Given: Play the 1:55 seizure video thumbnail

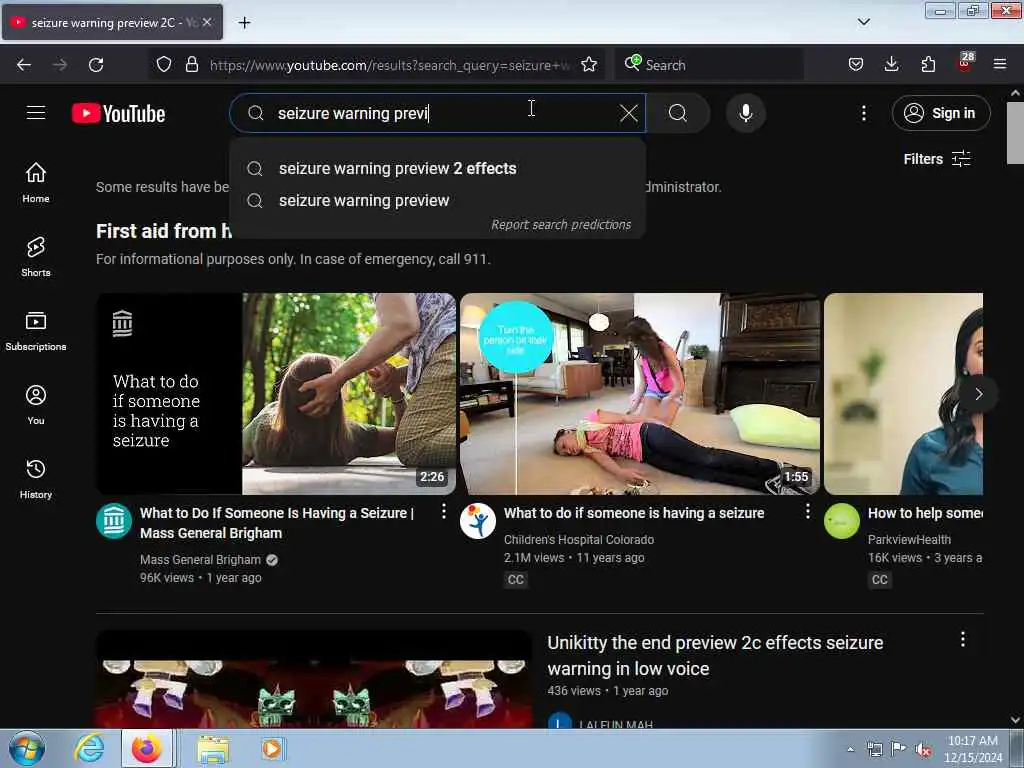Looking at the screenshot, I should point(640,394).
